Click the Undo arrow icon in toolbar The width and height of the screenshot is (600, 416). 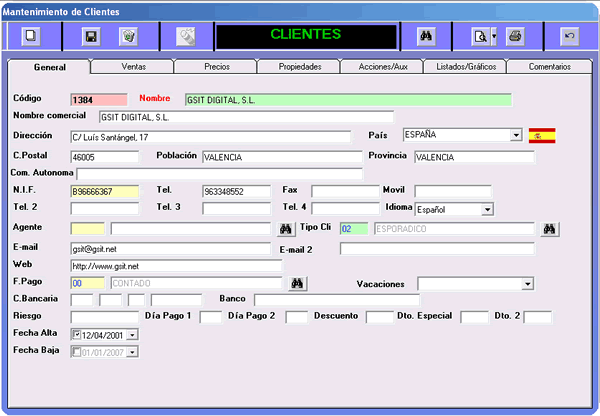tap(569, 35)
